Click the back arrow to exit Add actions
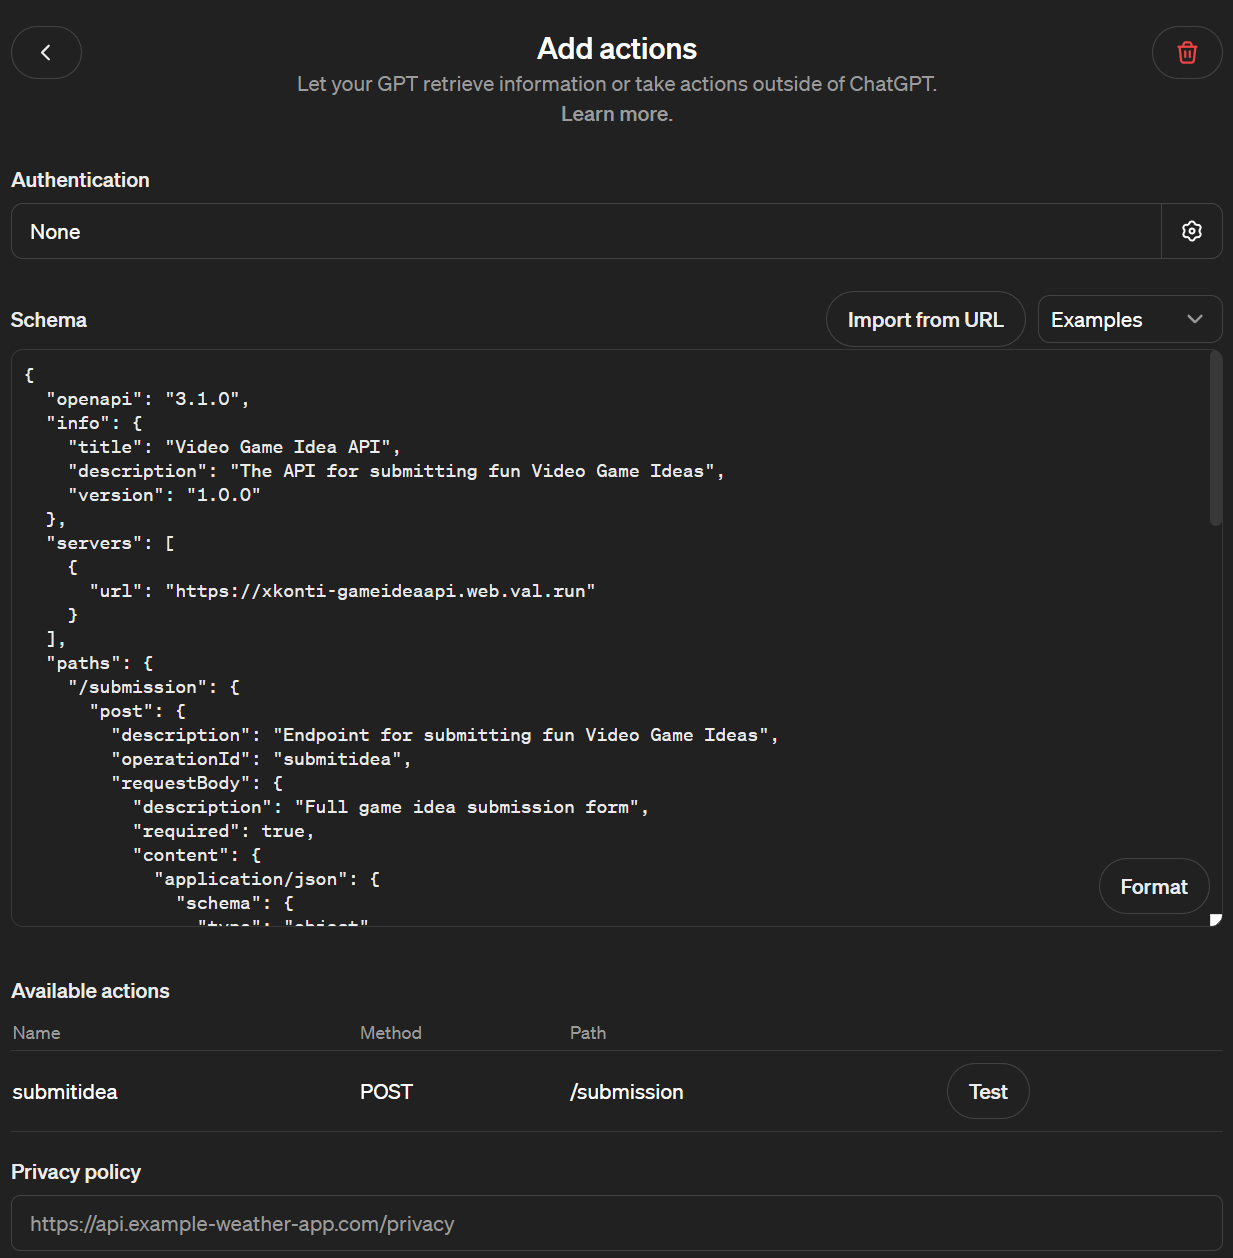The height and width of the screenshot is (1258, 1233). pos(46,52)
